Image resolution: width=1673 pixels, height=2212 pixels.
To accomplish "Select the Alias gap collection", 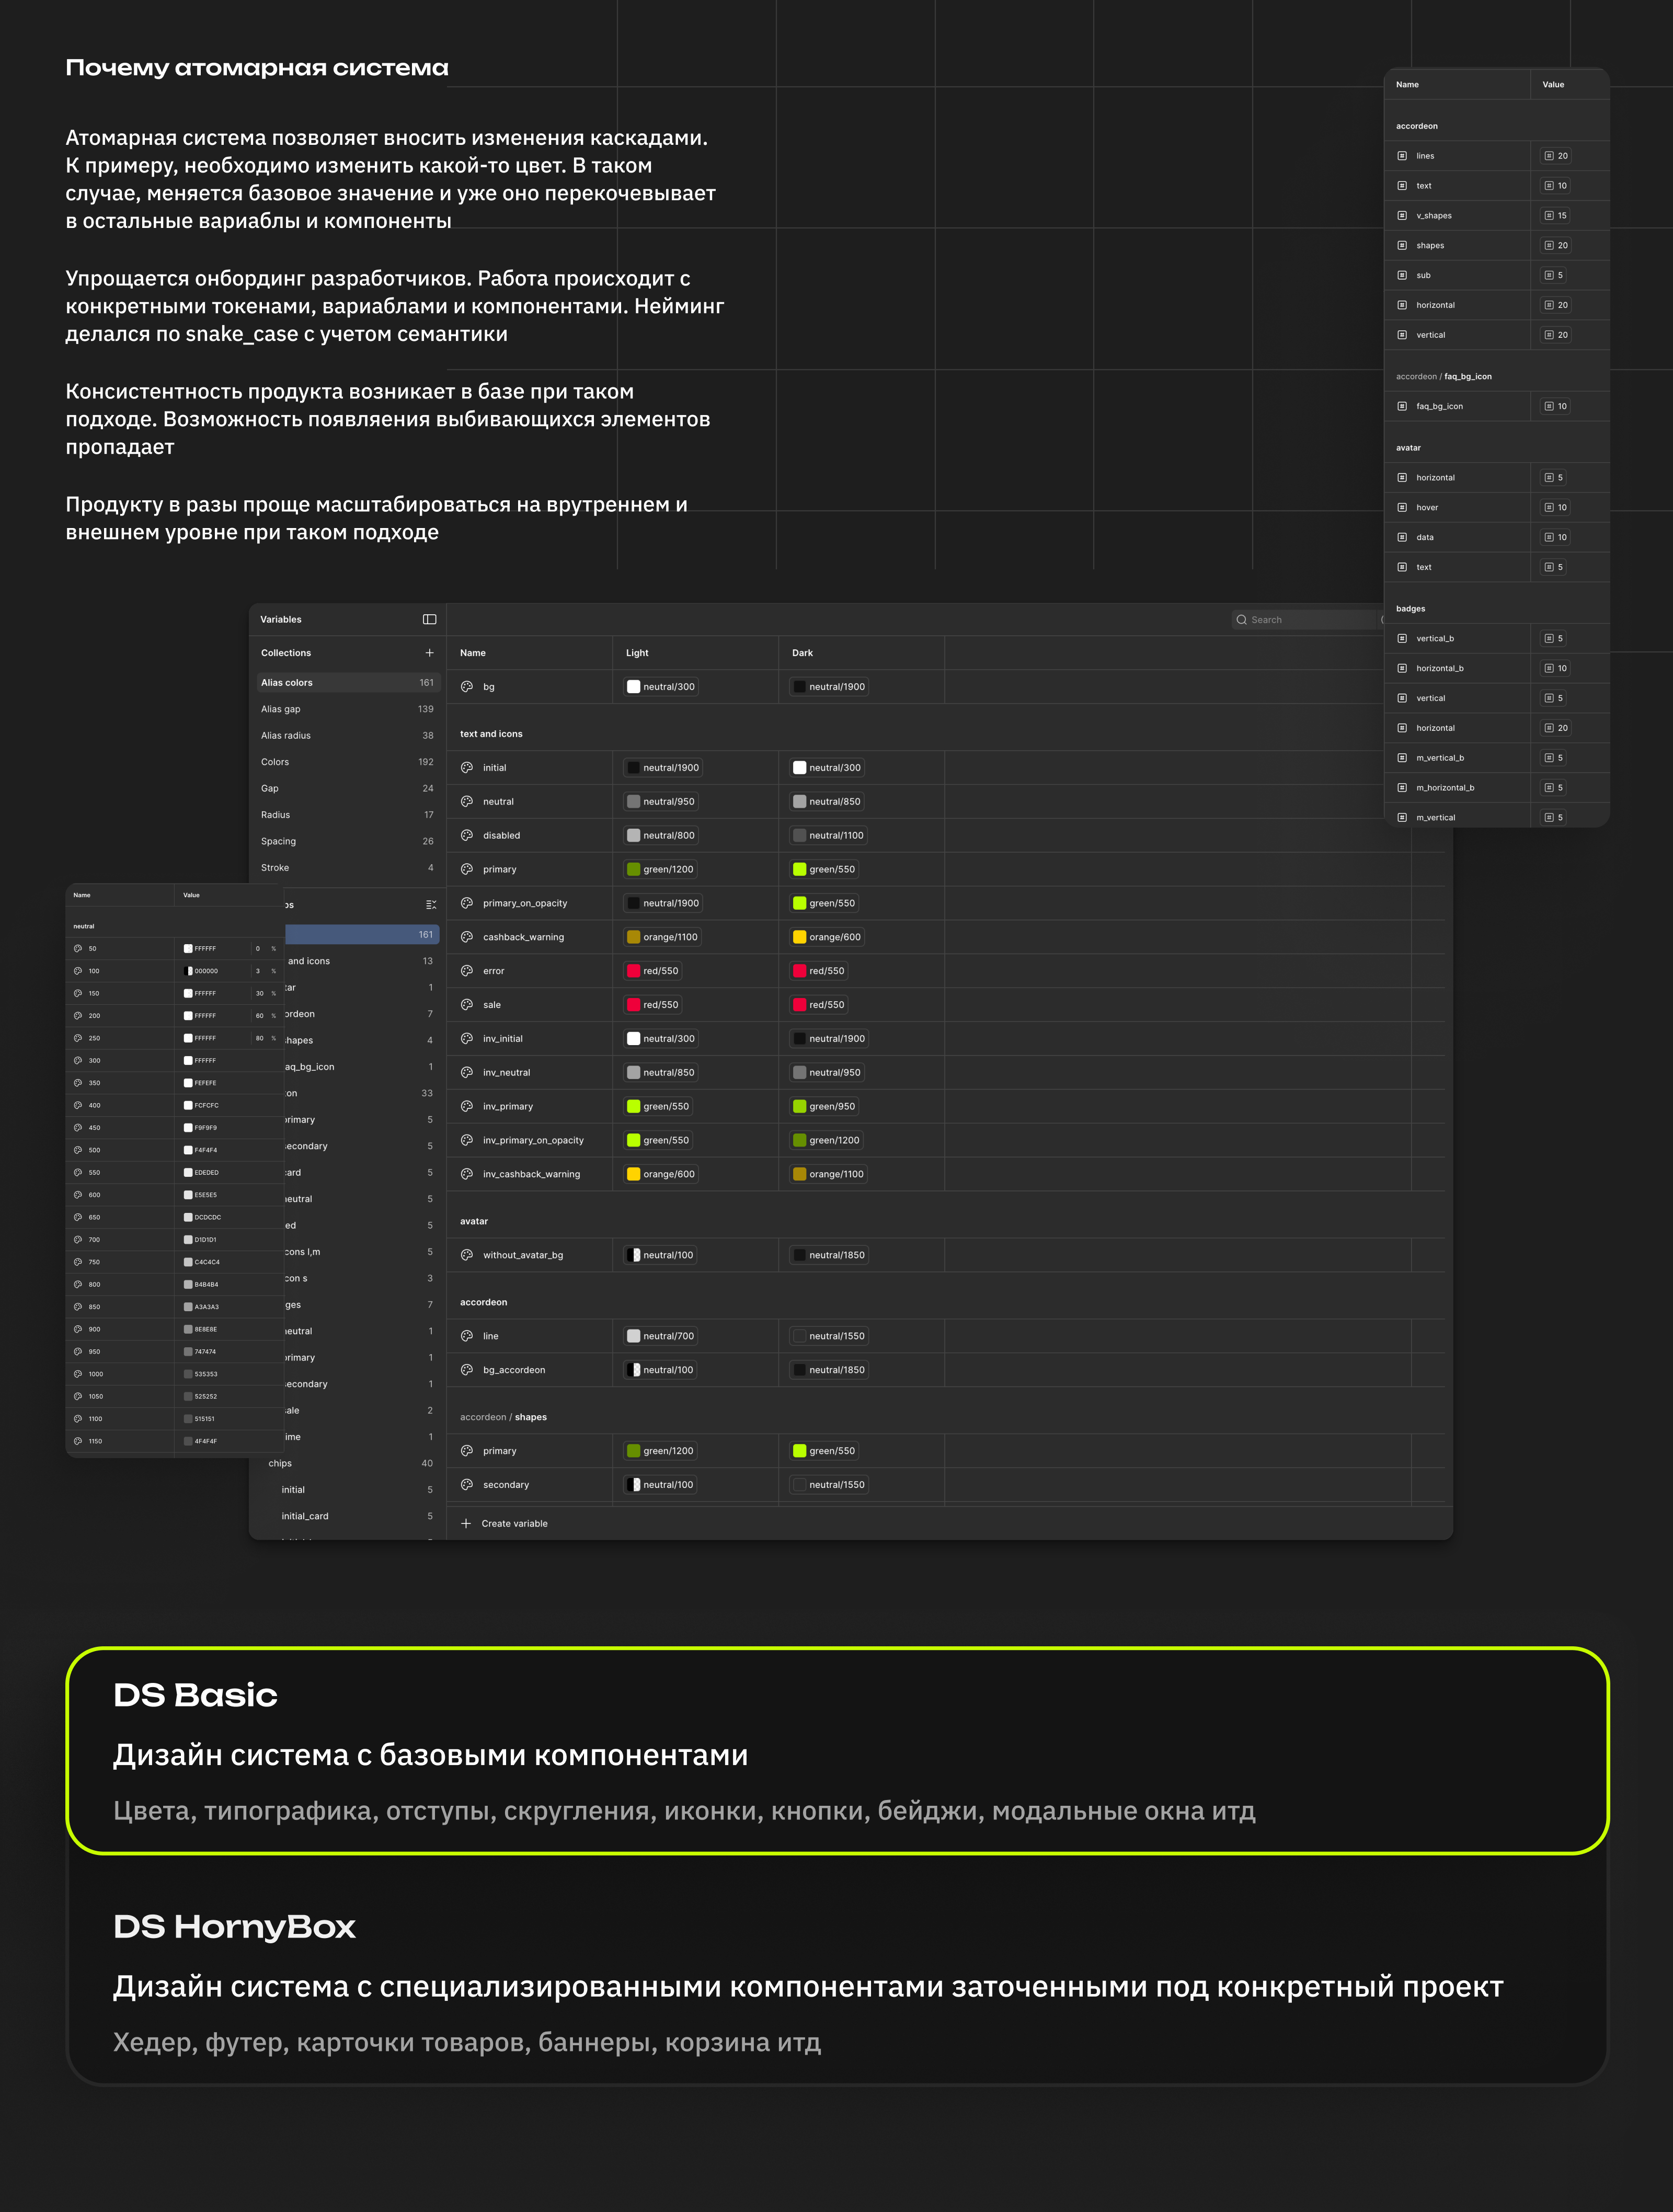I will (x=281, y=709).
